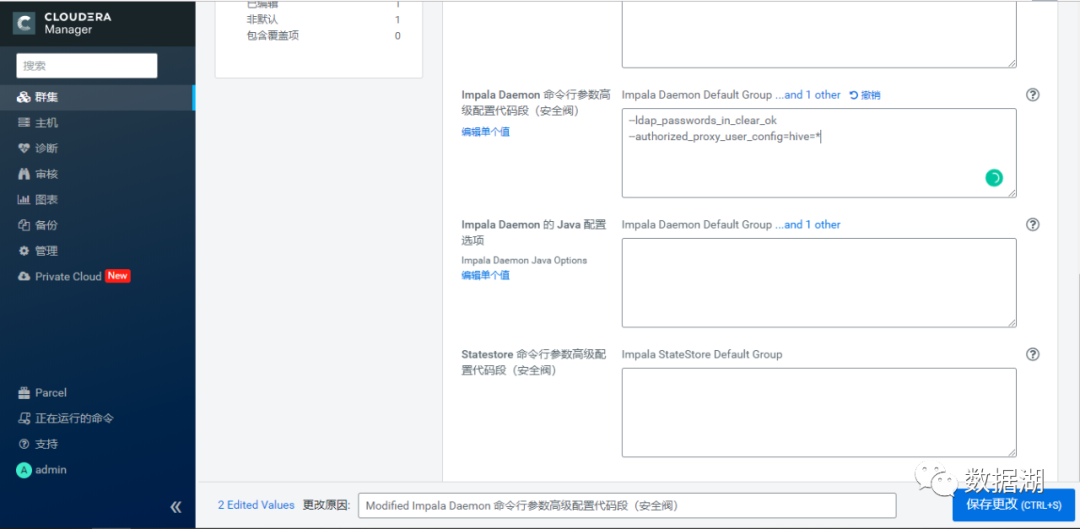
Task: Click the top partially visible textarea
Action: coord(819,34)
